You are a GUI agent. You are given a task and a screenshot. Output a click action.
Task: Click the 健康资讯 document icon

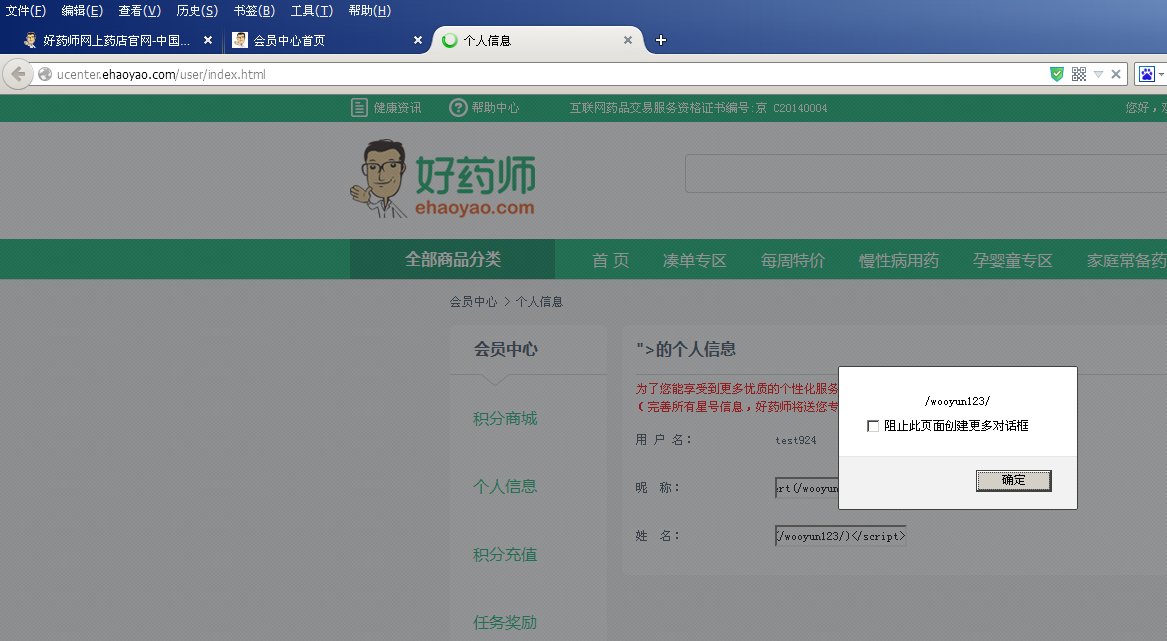pyautogui.click(x=359, y=108)
